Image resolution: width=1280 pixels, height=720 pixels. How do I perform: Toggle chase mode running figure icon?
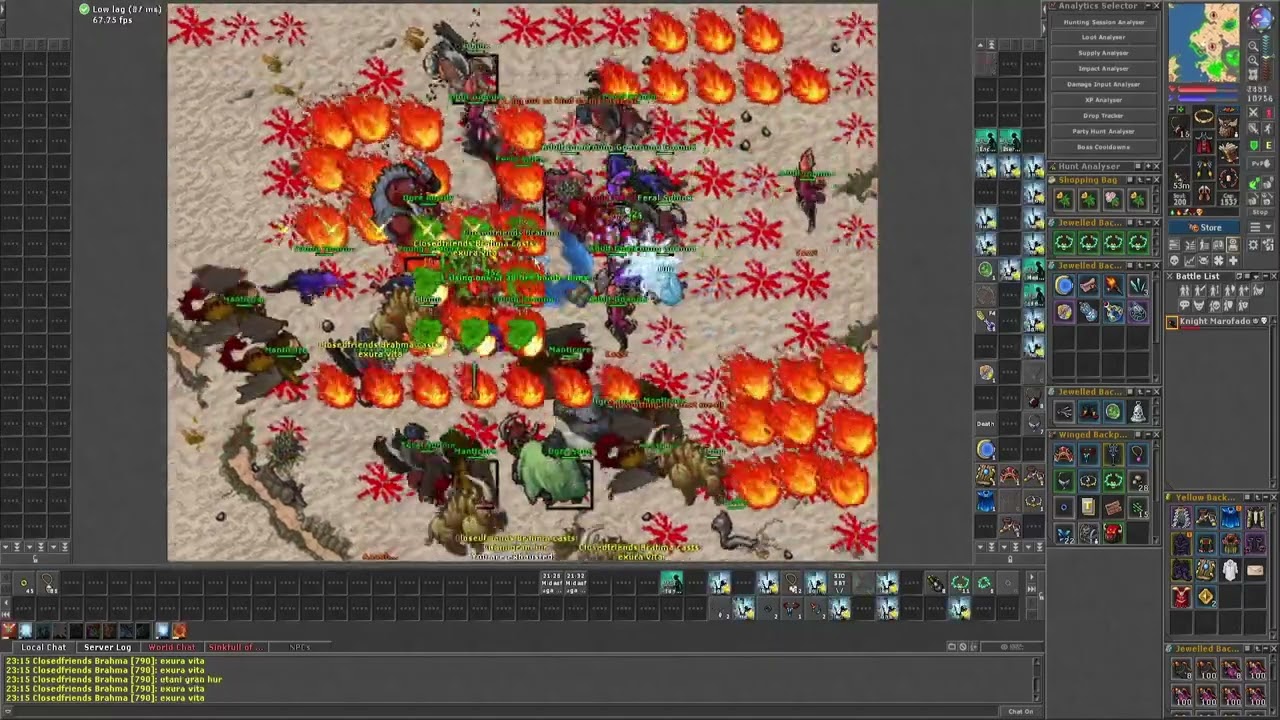pos(1268,128)
